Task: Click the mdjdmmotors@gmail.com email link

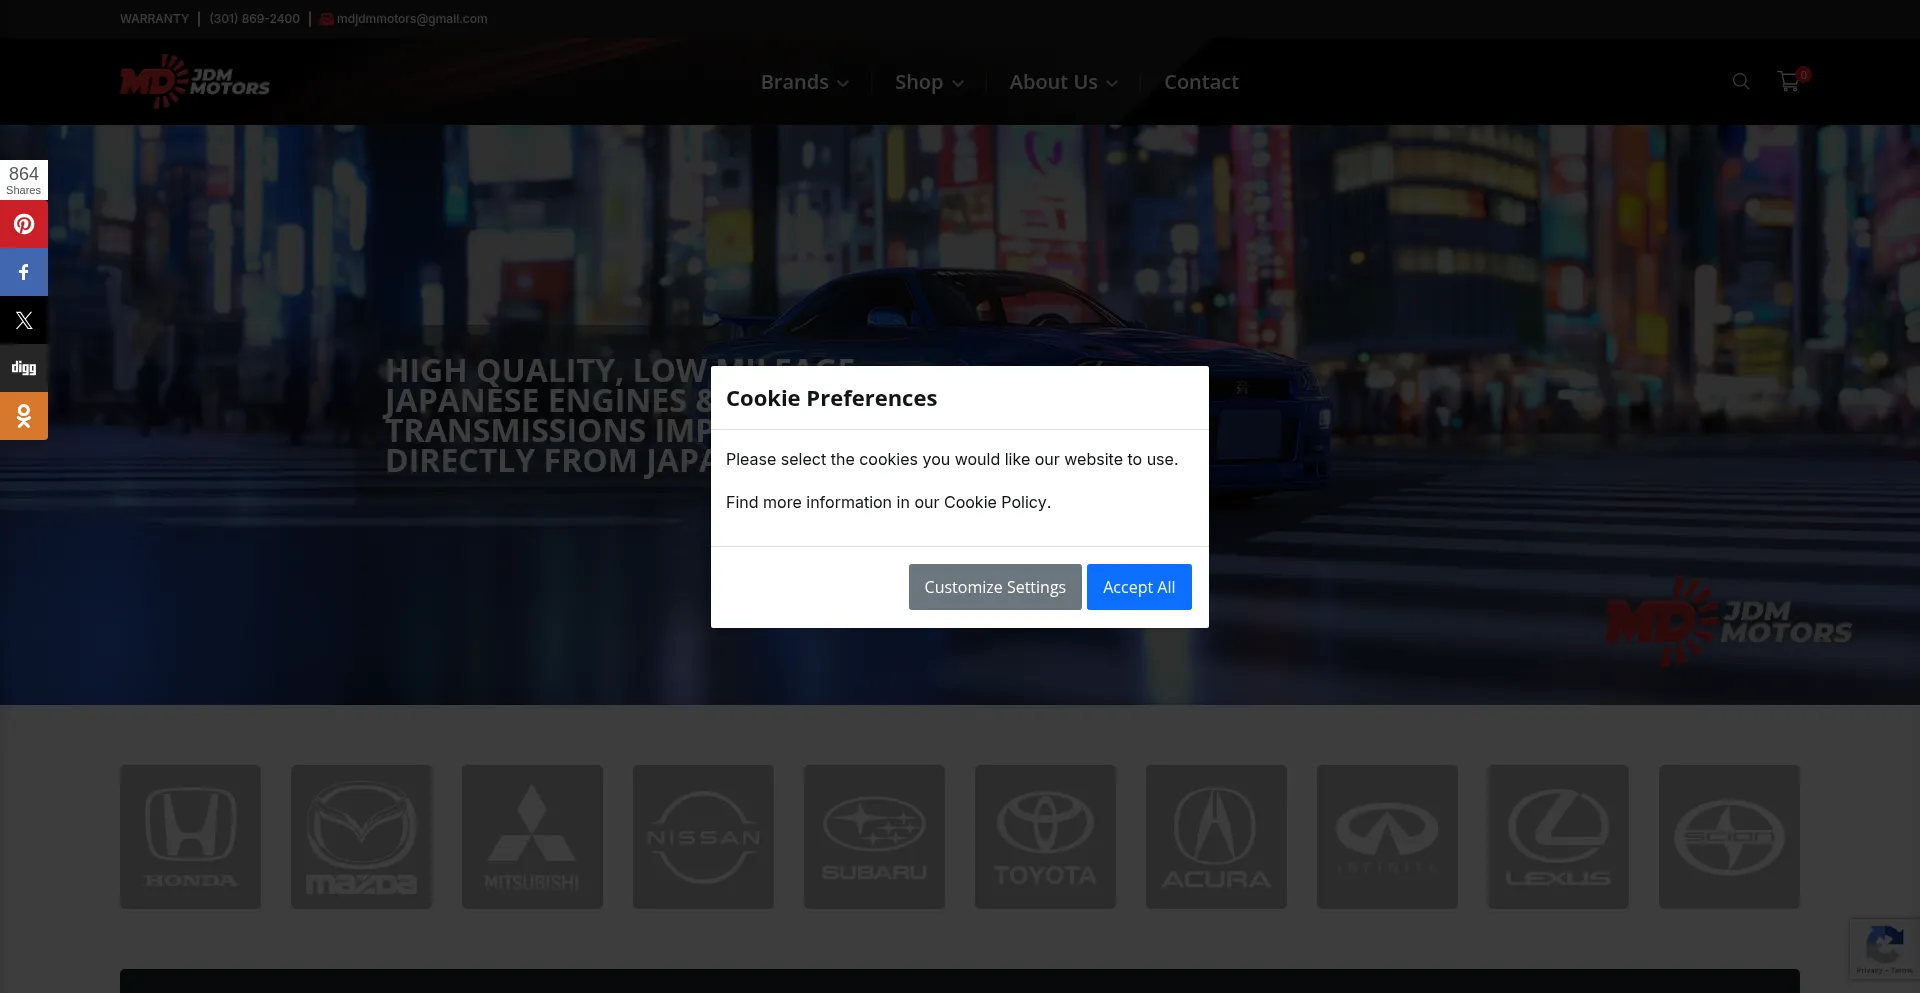Action: tap(412, 19)
